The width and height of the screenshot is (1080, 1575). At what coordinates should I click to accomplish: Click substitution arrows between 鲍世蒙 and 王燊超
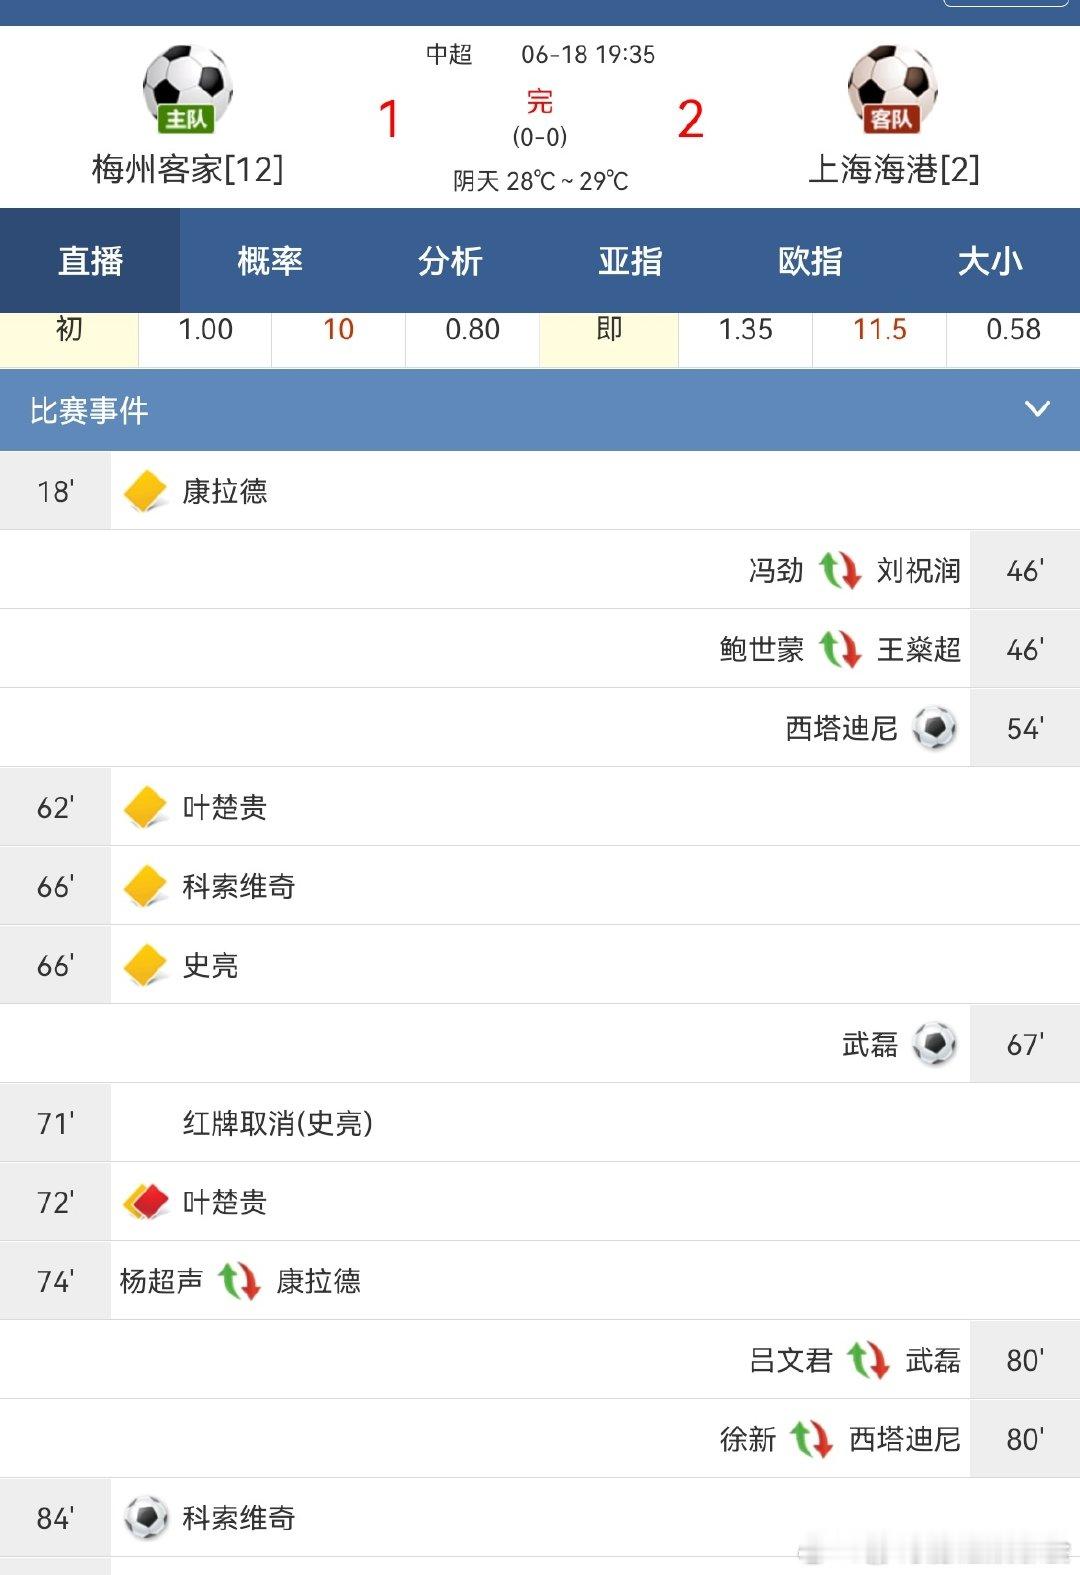(840, 649)
